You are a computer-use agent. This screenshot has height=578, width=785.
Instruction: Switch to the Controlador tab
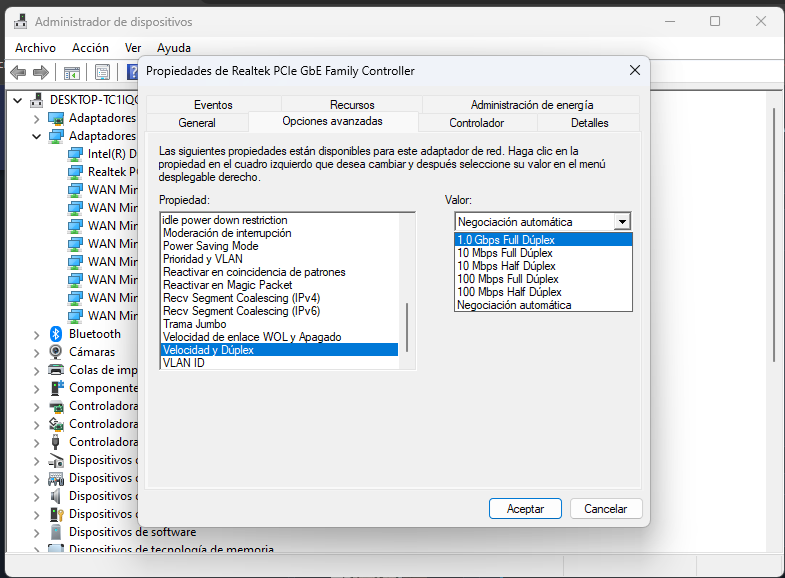click(476, 123)
